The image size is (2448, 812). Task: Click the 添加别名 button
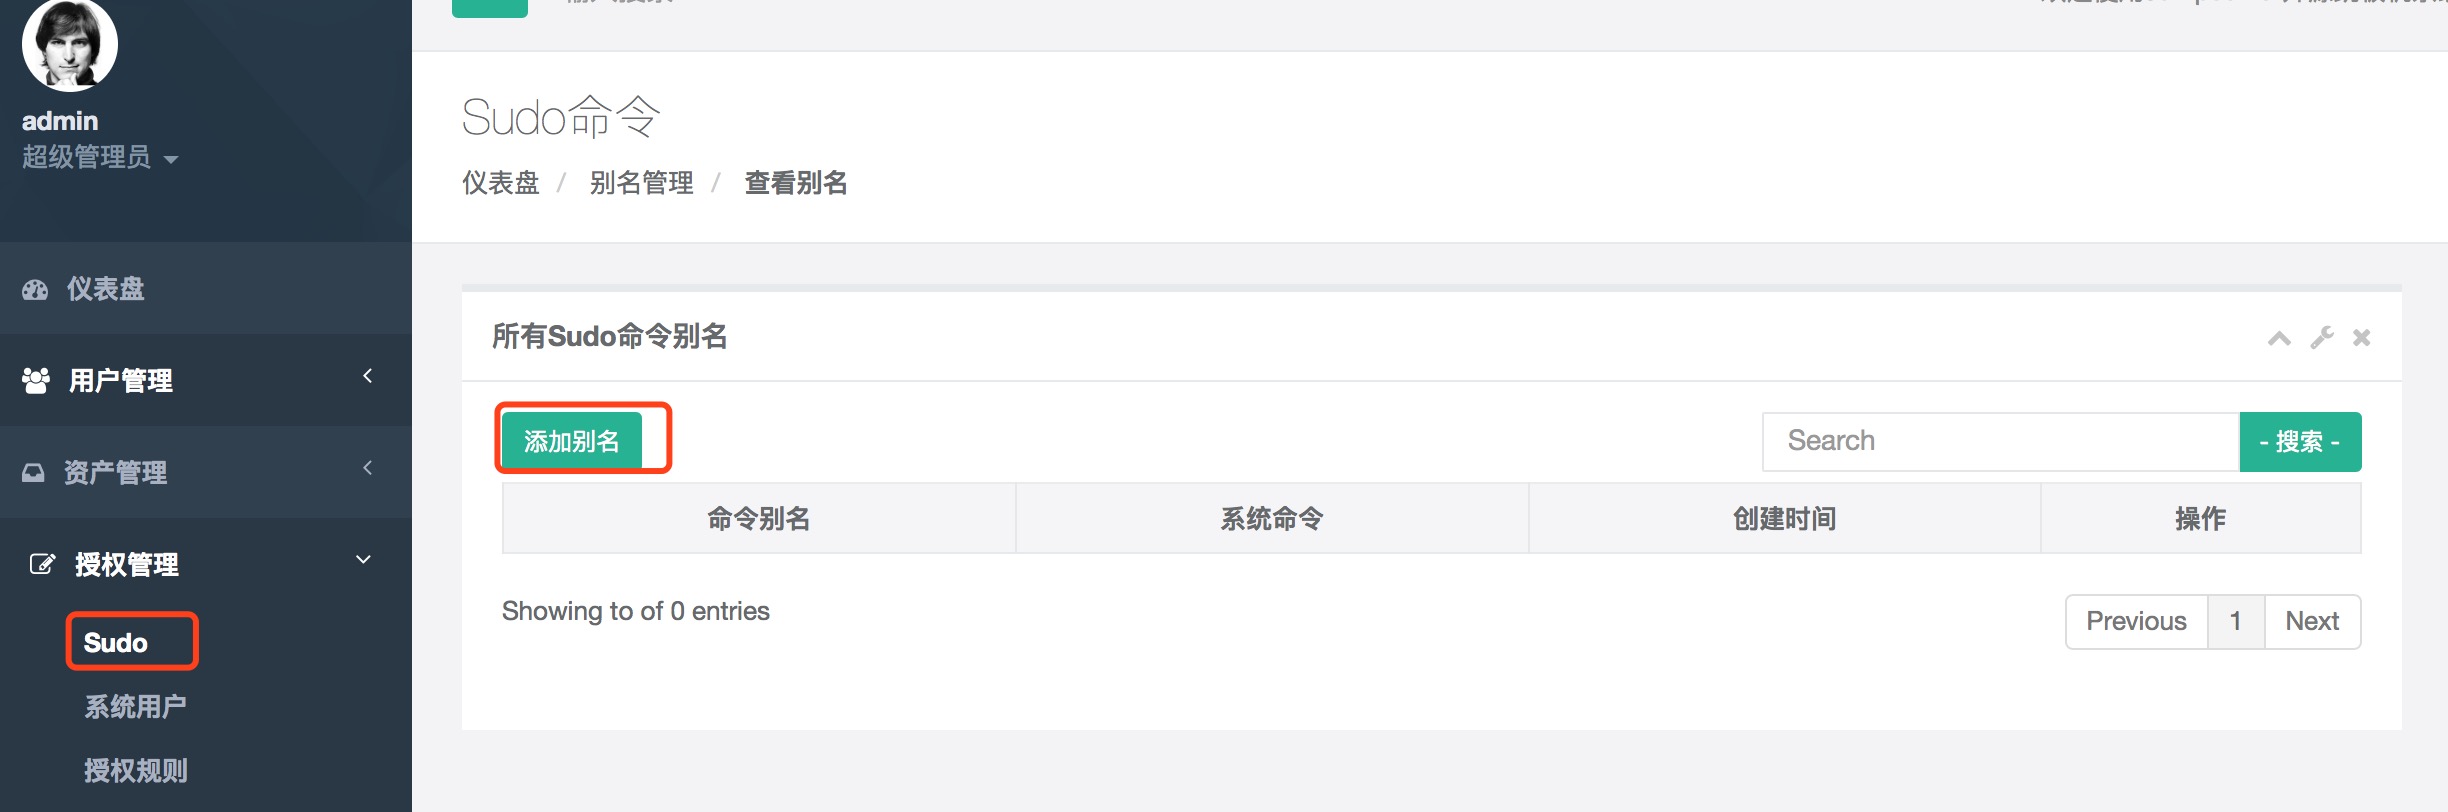[x=571, y=441]
